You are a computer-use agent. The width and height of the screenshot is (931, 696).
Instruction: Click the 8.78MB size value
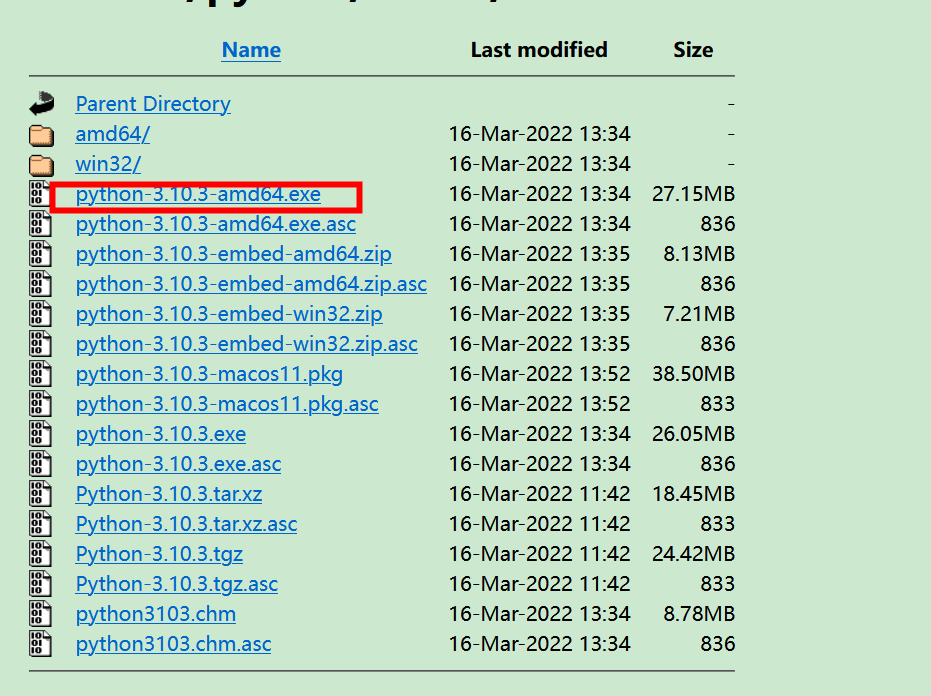click(x=699, y=614)
